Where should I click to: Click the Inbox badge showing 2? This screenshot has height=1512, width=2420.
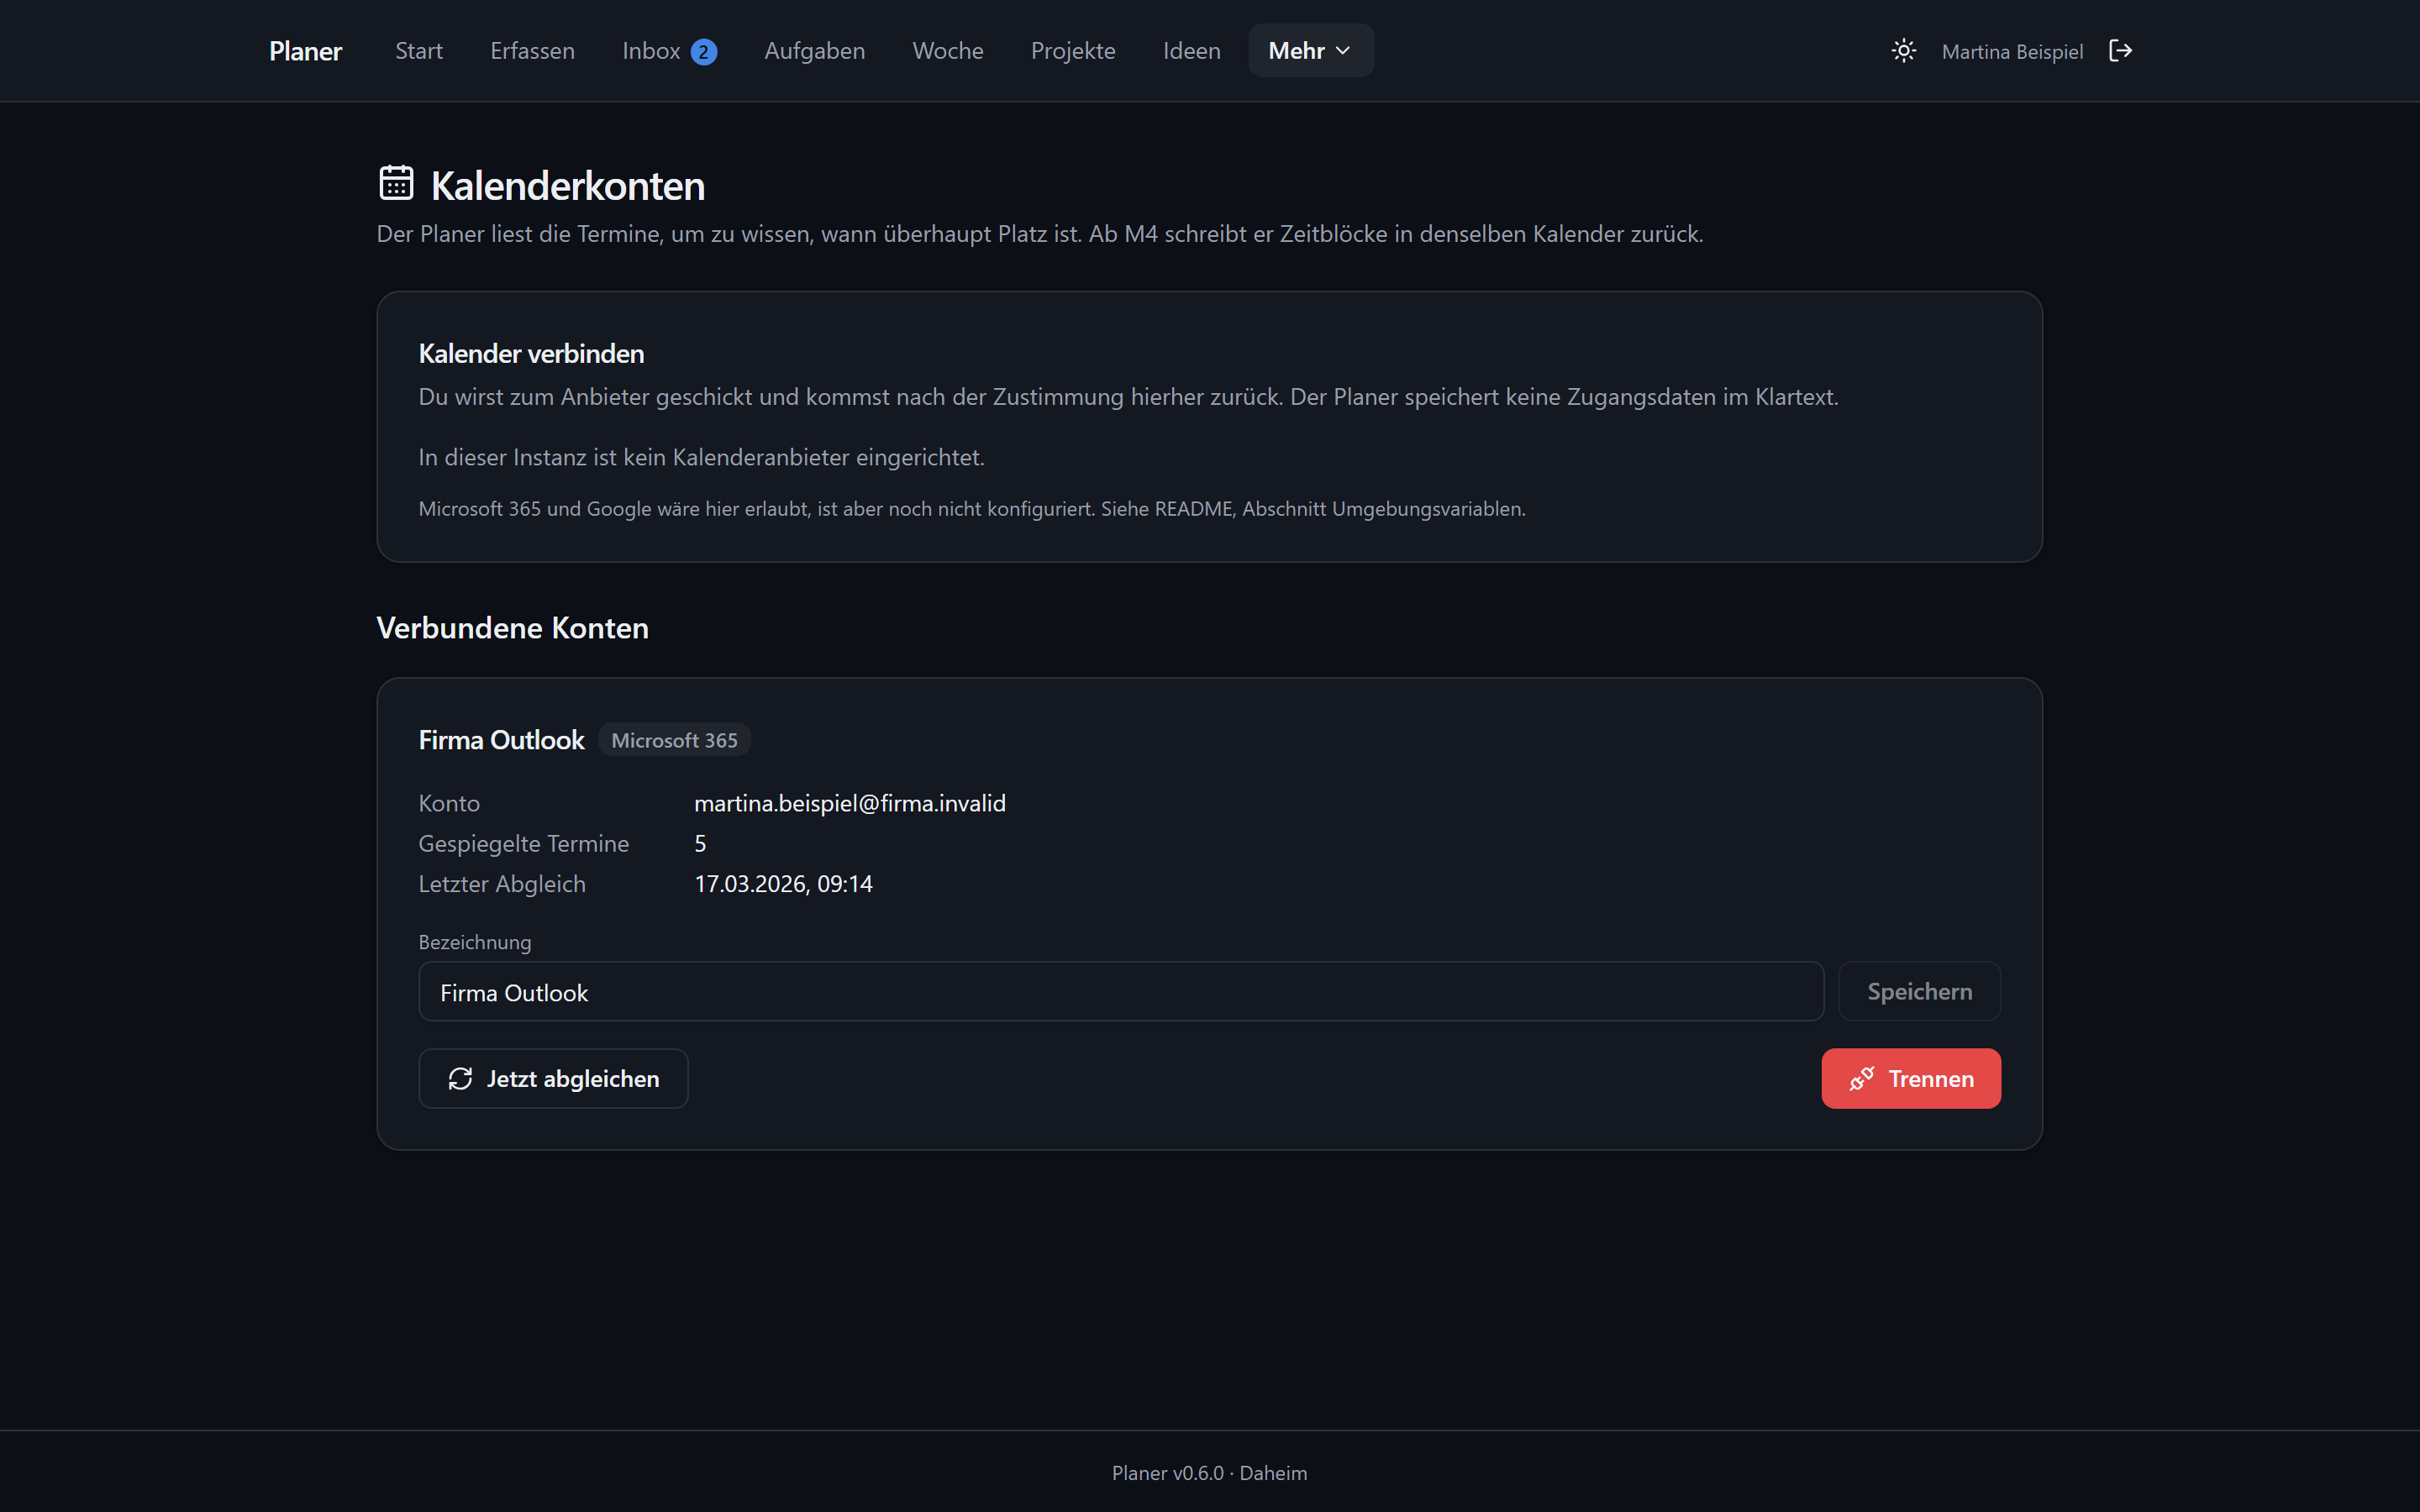(x=704, y=52)
